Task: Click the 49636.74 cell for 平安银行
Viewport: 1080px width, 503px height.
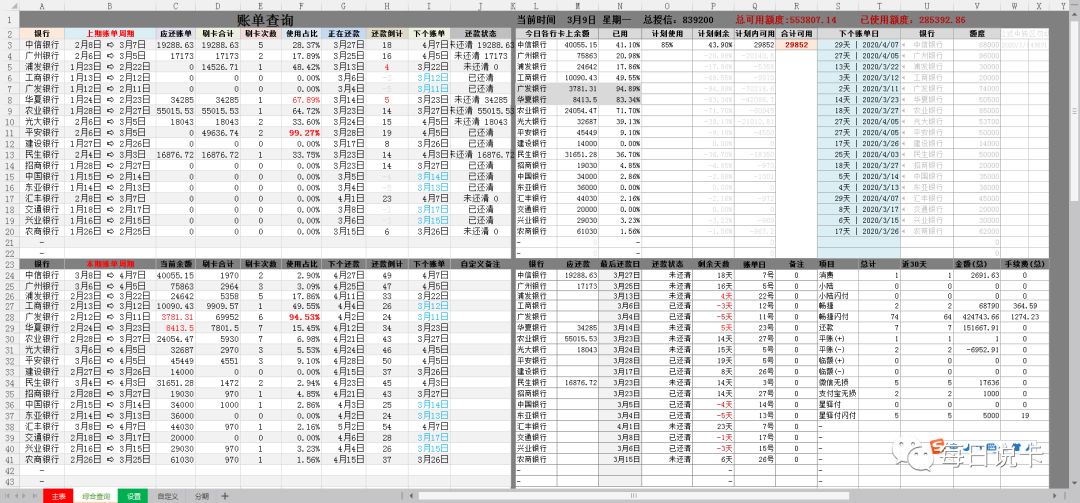Action: click(x=220, y=132)
